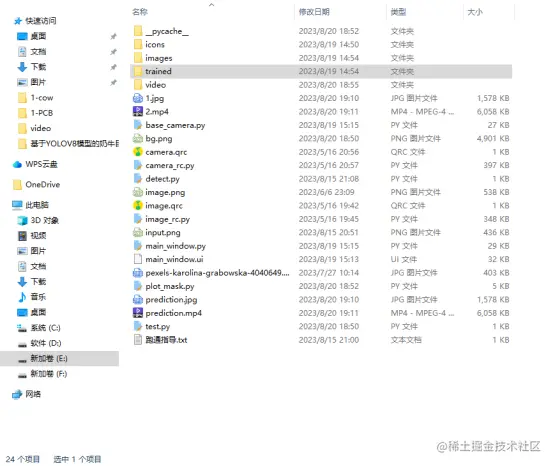
Task: Click the 文本文档 type cell
Action: click(406, 340)
